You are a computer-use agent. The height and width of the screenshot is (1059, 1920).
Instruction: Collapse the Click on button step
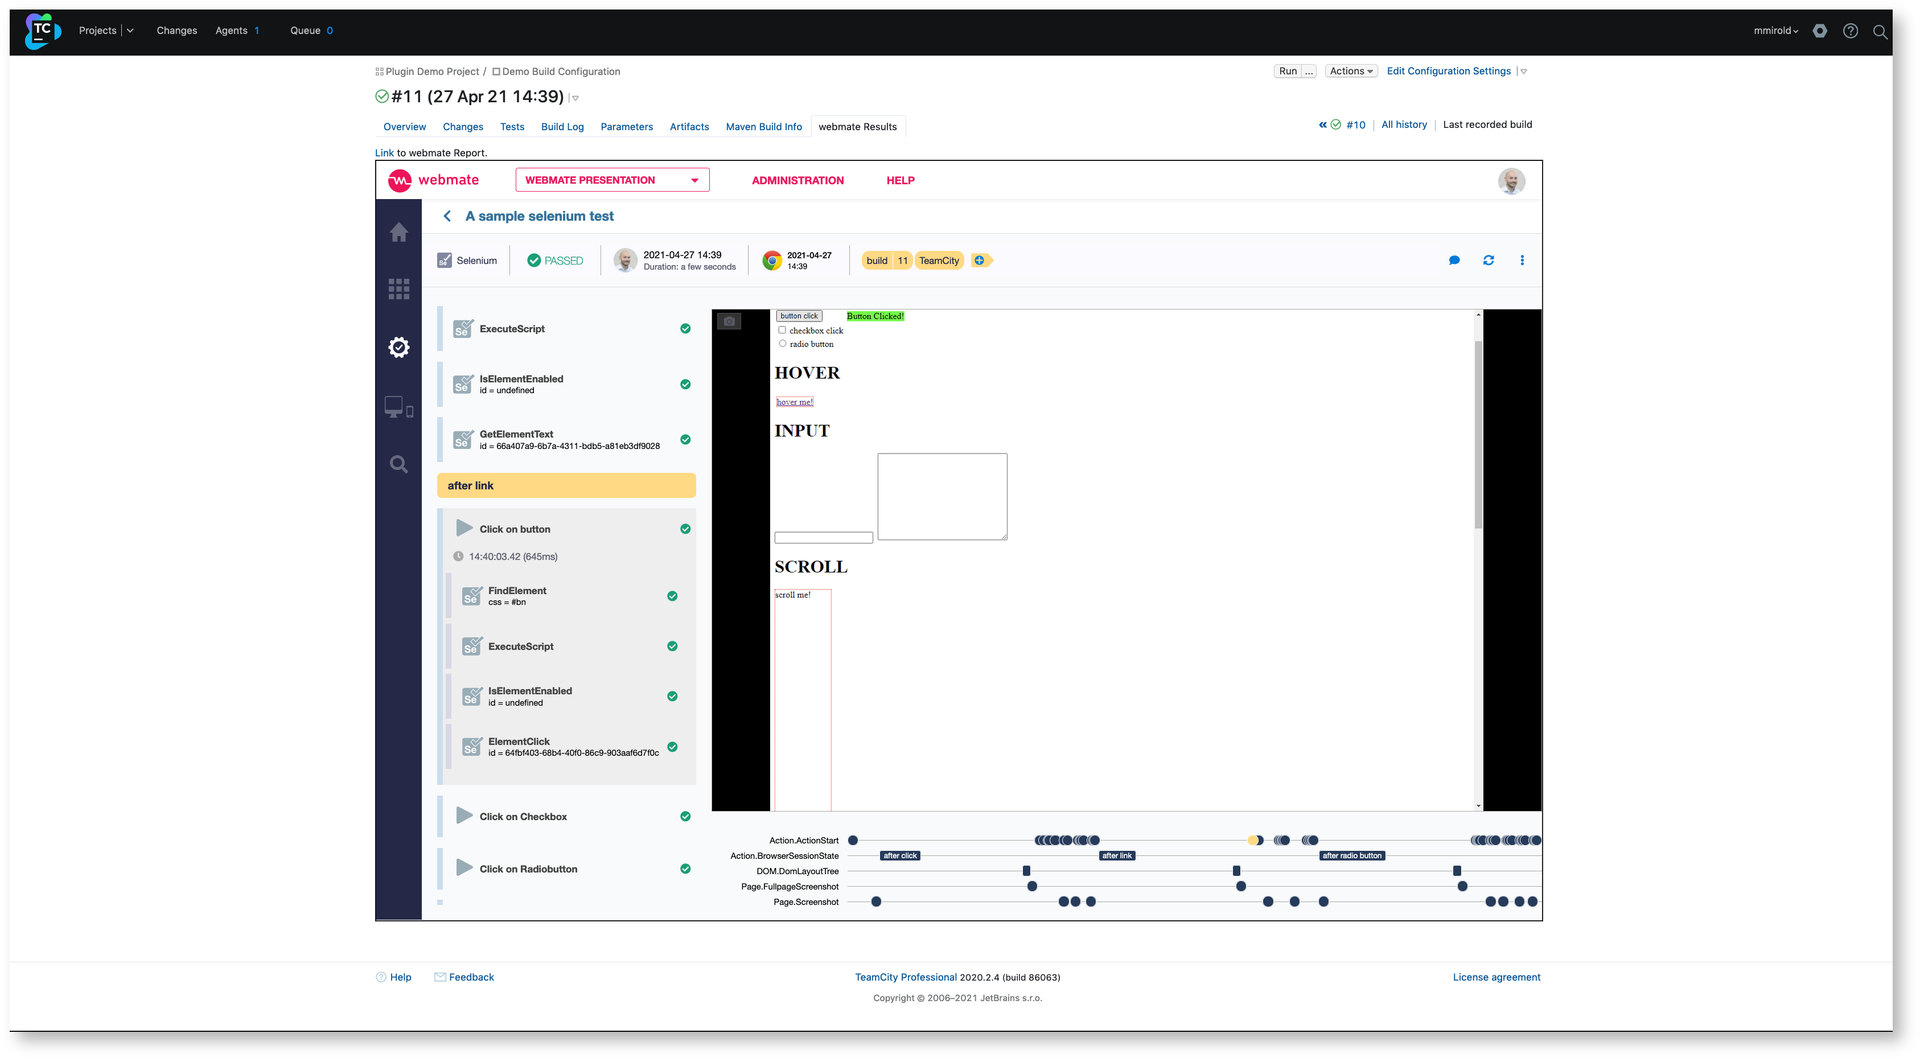(464, 528)
